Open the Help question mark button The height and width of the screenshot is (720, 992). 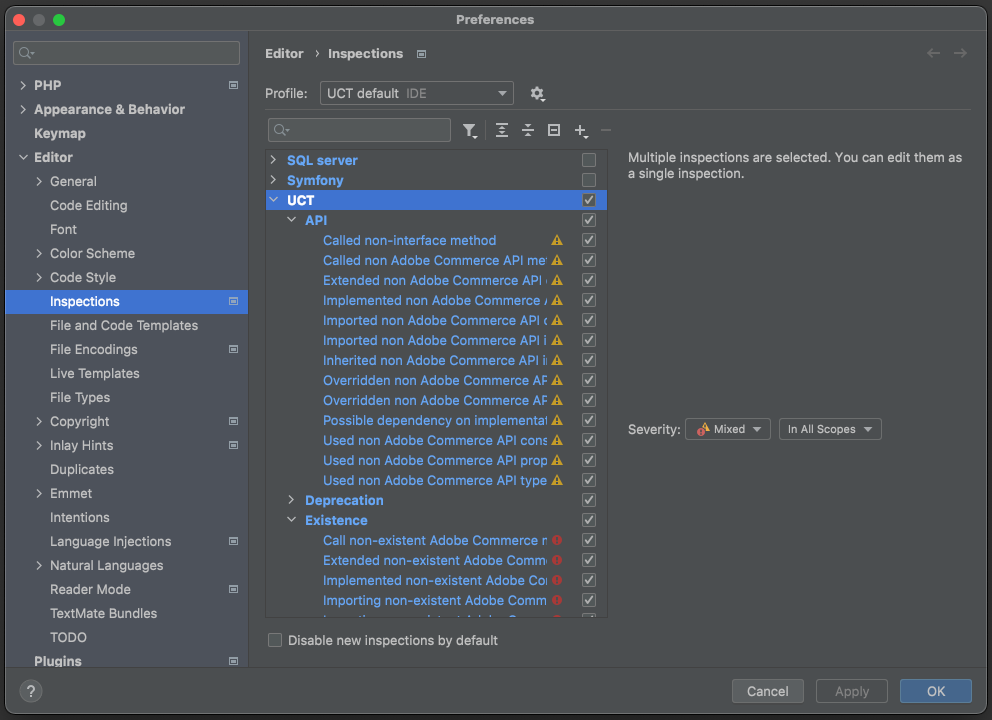click(x=31, y=691)
